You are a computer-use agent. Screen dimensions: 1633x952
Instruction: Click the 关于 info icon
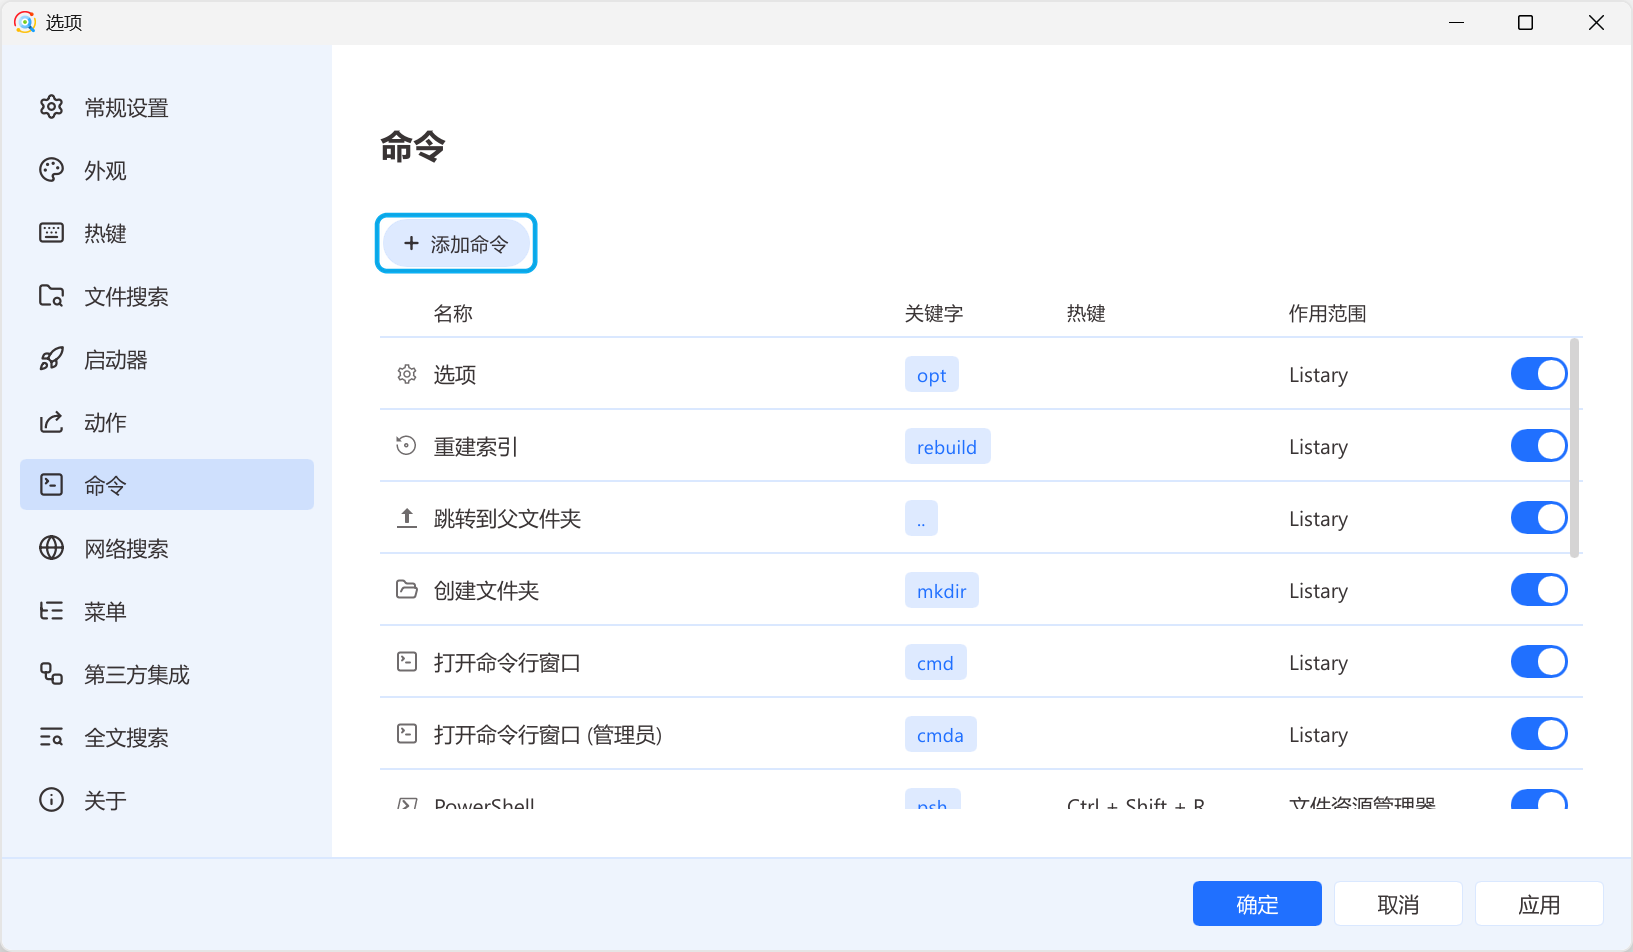click(51, 800)
